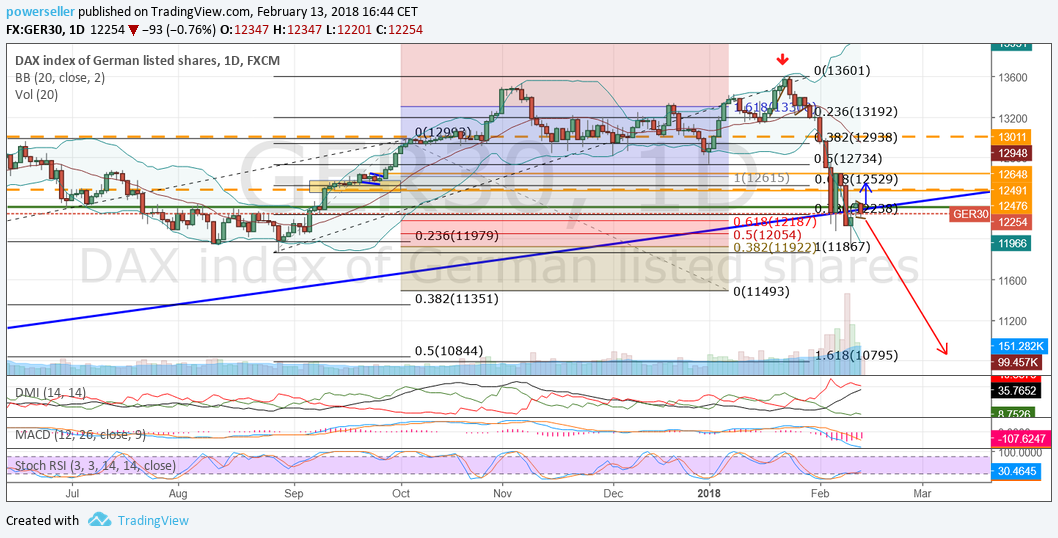Click the 0.236(11979) Fibonacci label
This screenshot has width=1058, height=538.
coord(457,236)
